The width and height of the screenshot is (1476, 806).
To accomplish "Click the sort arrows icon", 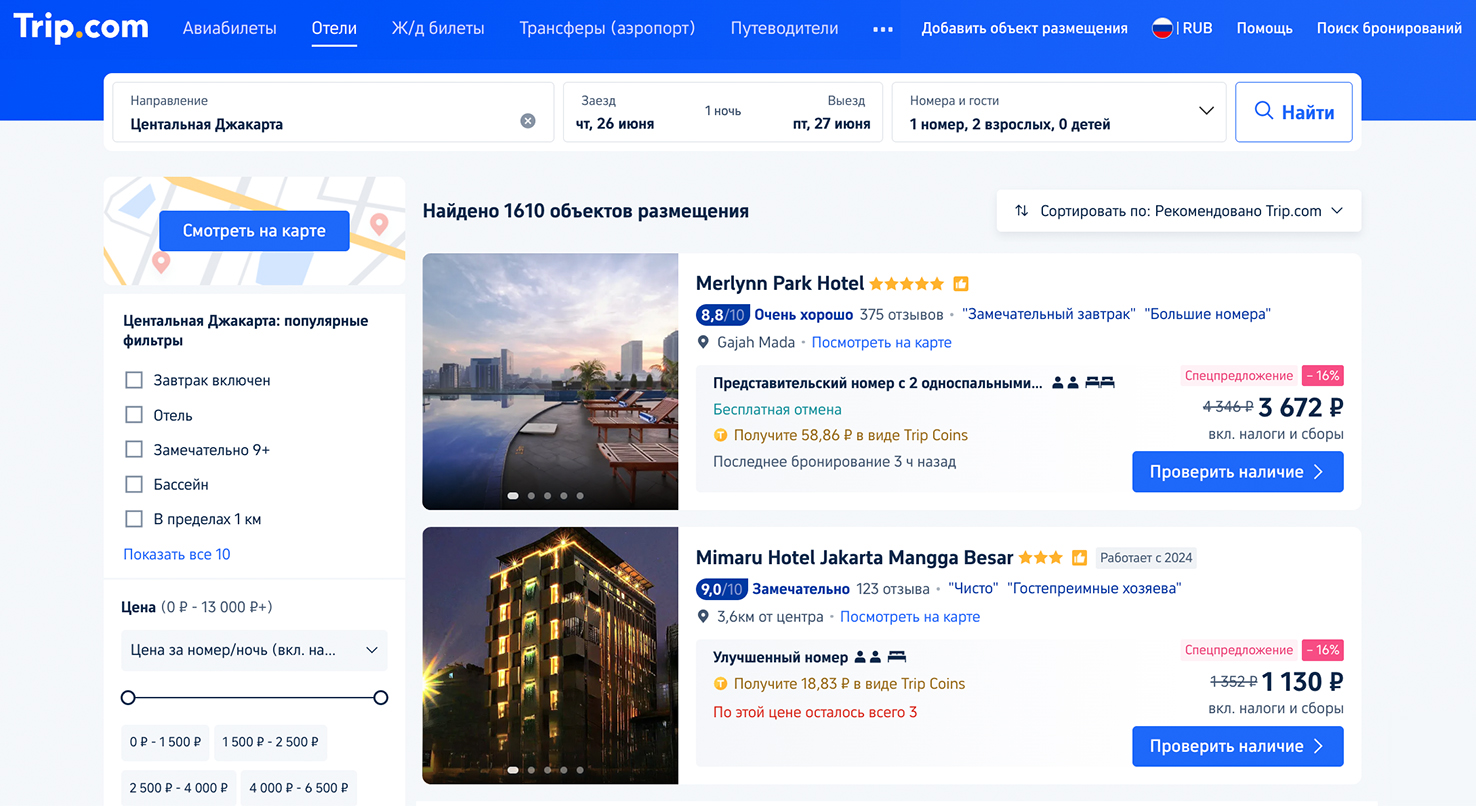I will [x=1021, y=211].
